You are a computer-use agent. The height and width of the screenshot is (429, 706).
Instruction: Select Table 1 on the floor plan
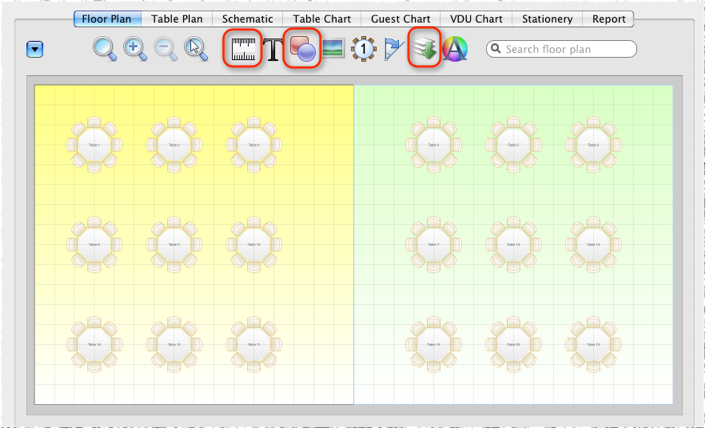(95, 145)
